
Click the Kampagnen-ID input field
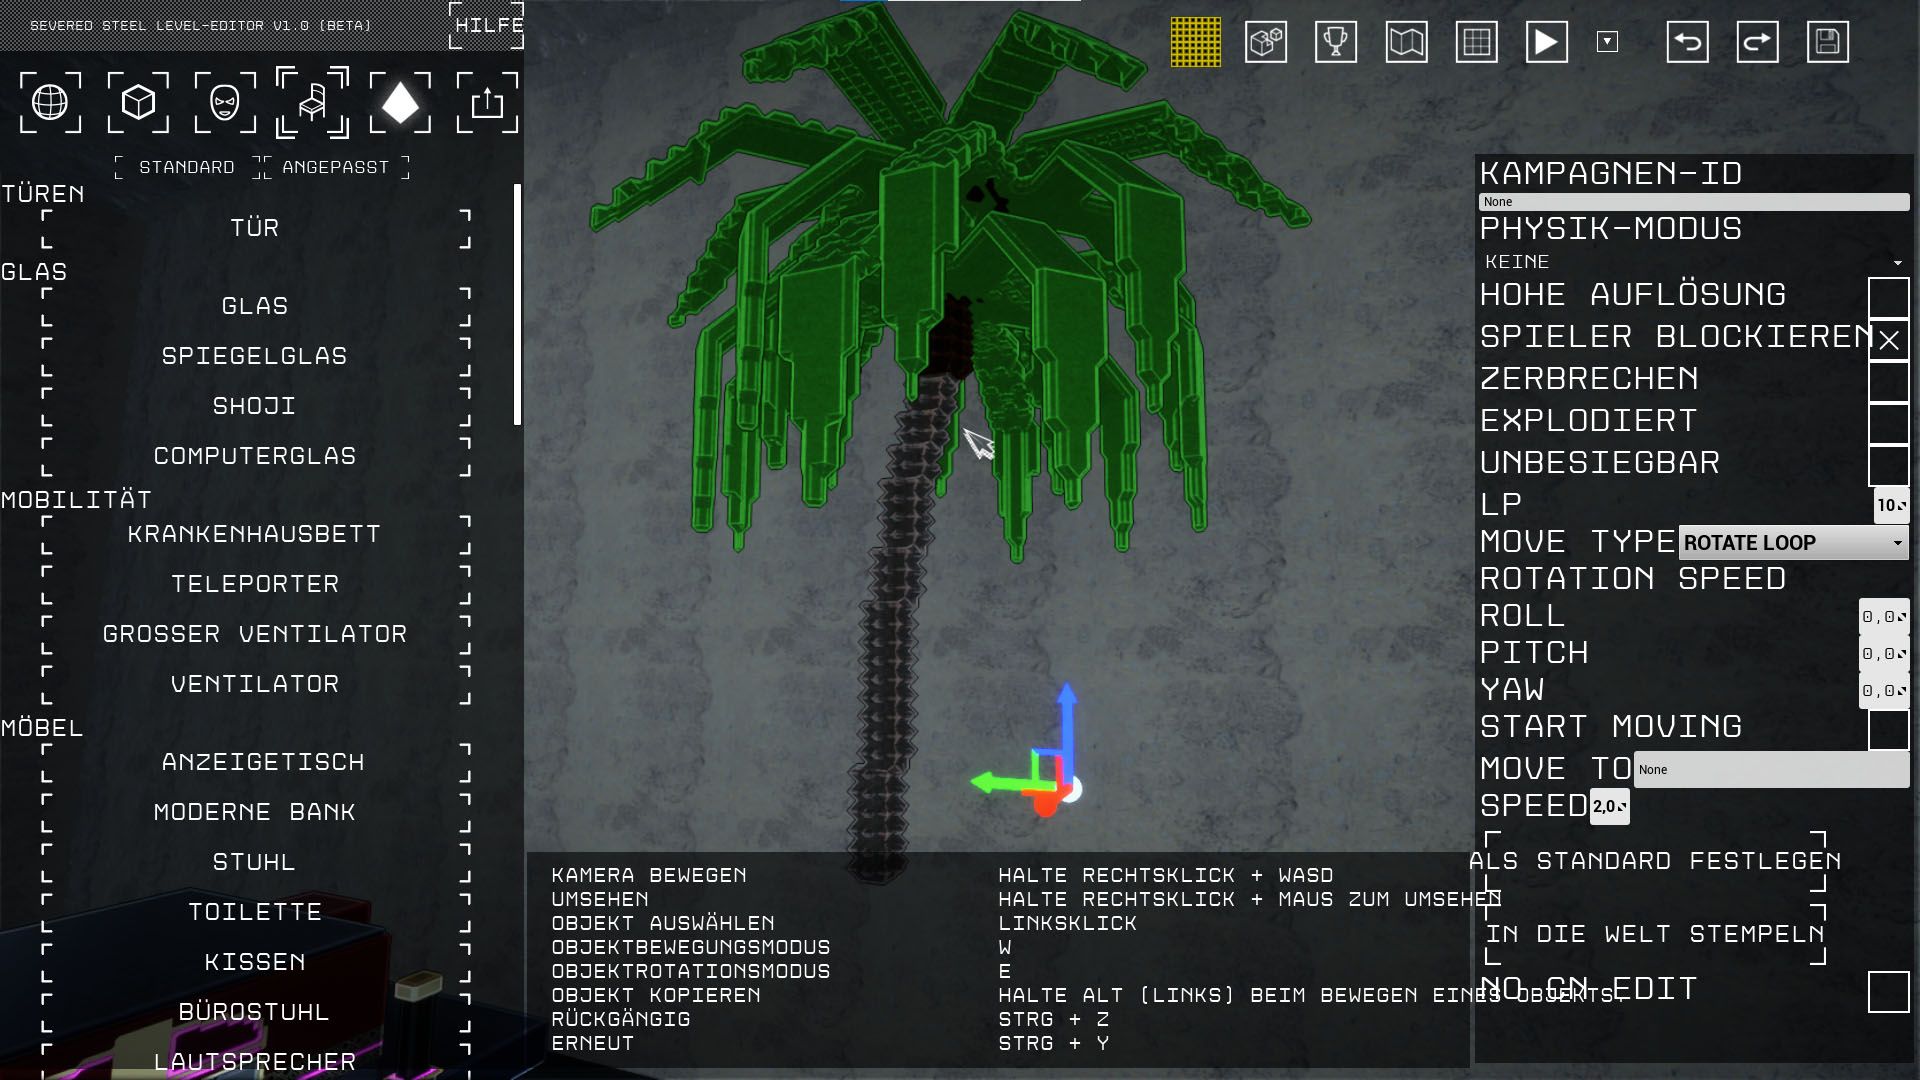[1694, 202]
